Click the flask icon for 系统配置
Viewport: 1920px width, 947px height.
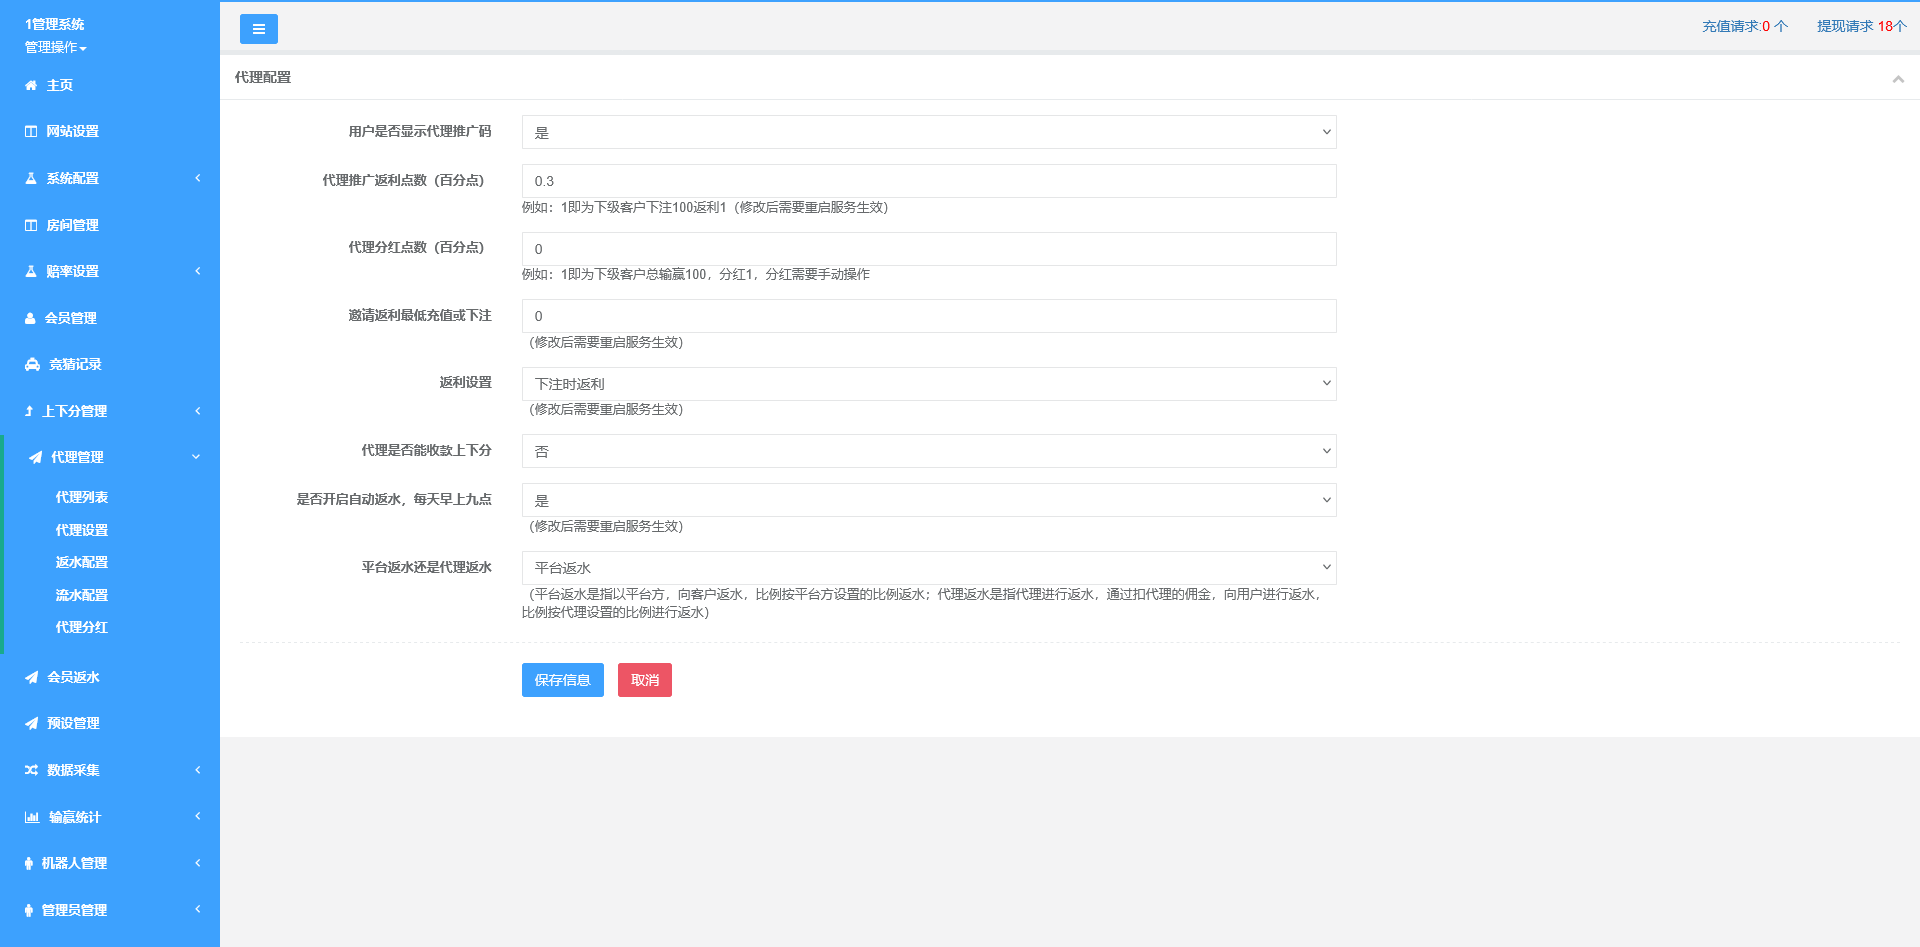tap(31, 179)
